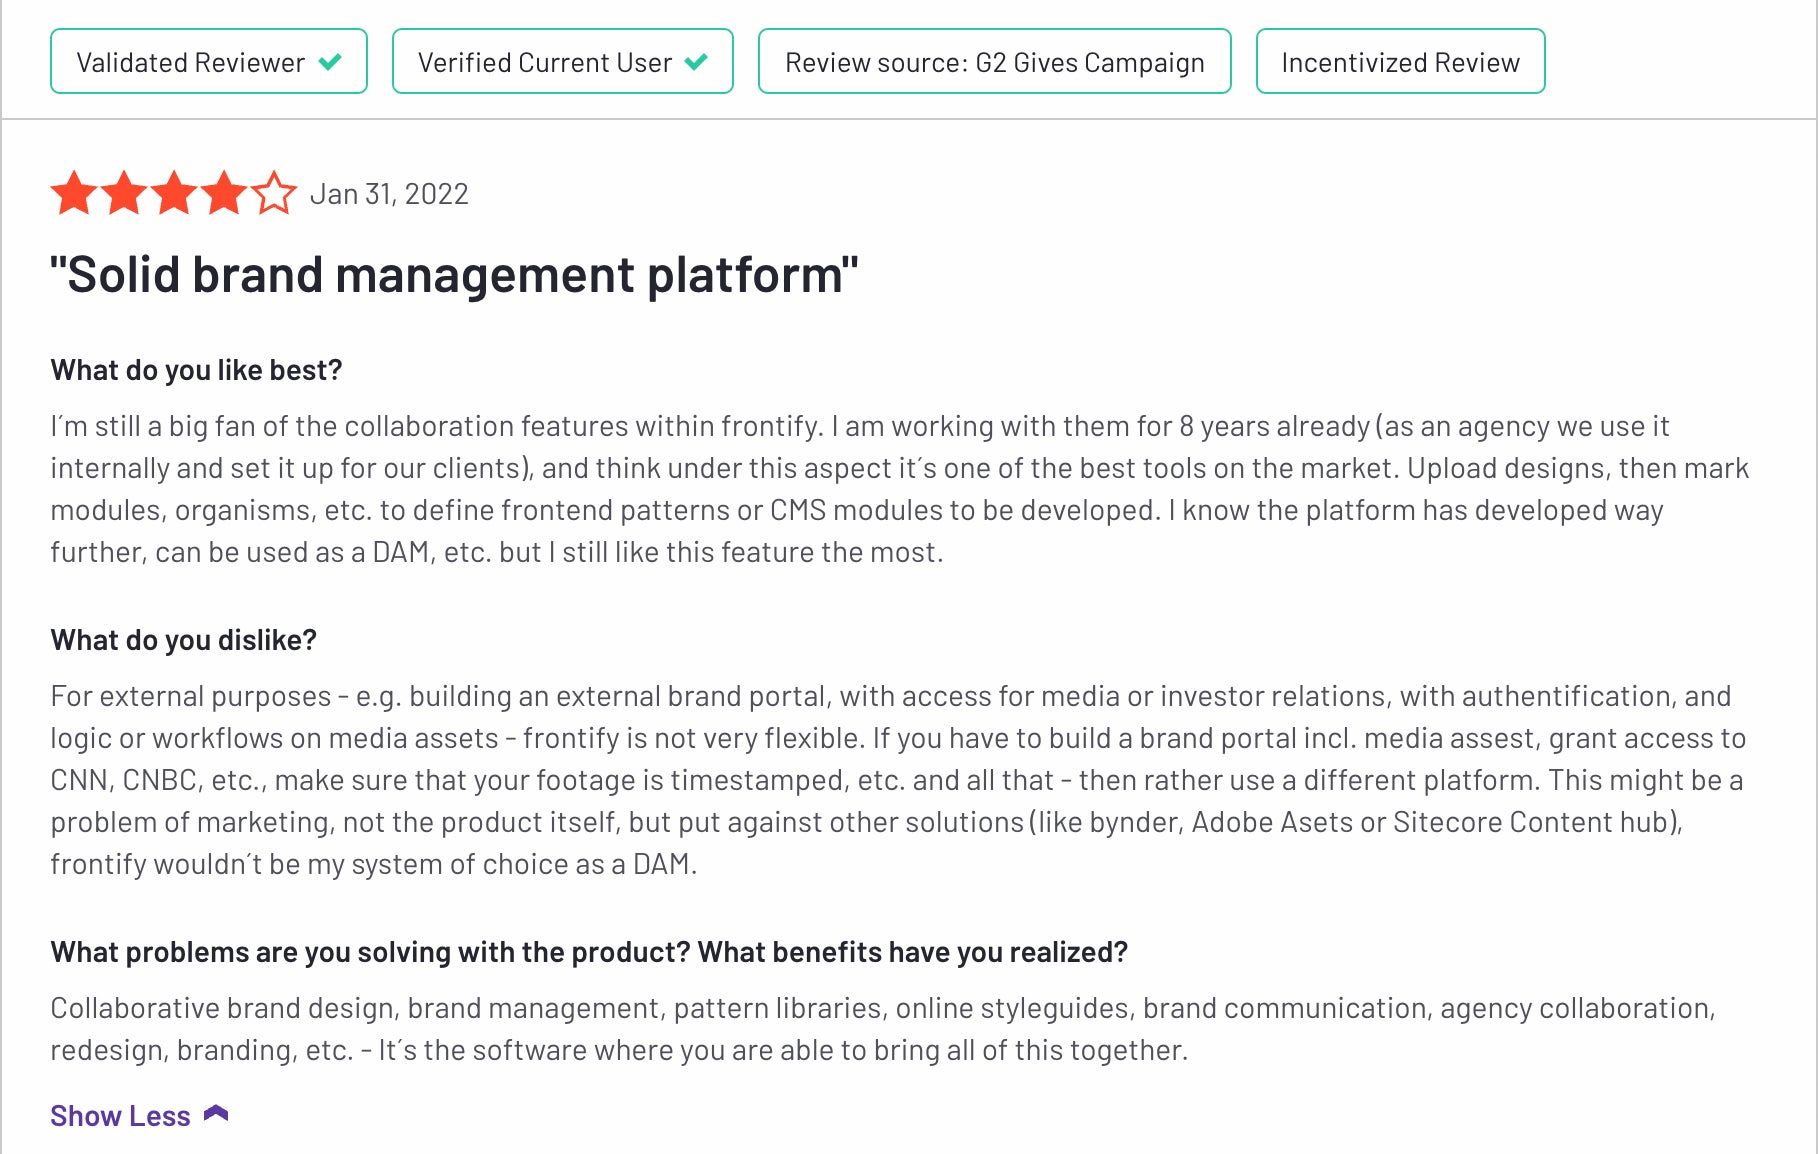Click the paragraph starting "I´m still a big fan"
Image resolution: width=1818 pixels, height=1154 pixels.
(900, 489)
